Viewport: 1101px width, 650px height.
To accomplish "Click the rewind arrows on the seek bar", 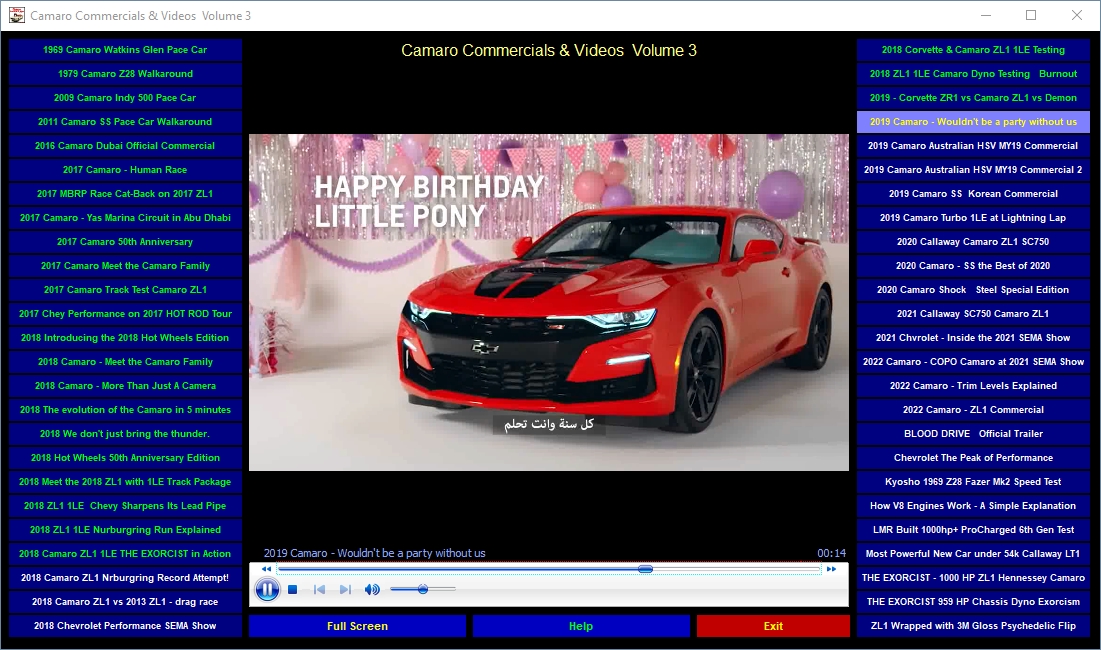I will coord(266,569).
